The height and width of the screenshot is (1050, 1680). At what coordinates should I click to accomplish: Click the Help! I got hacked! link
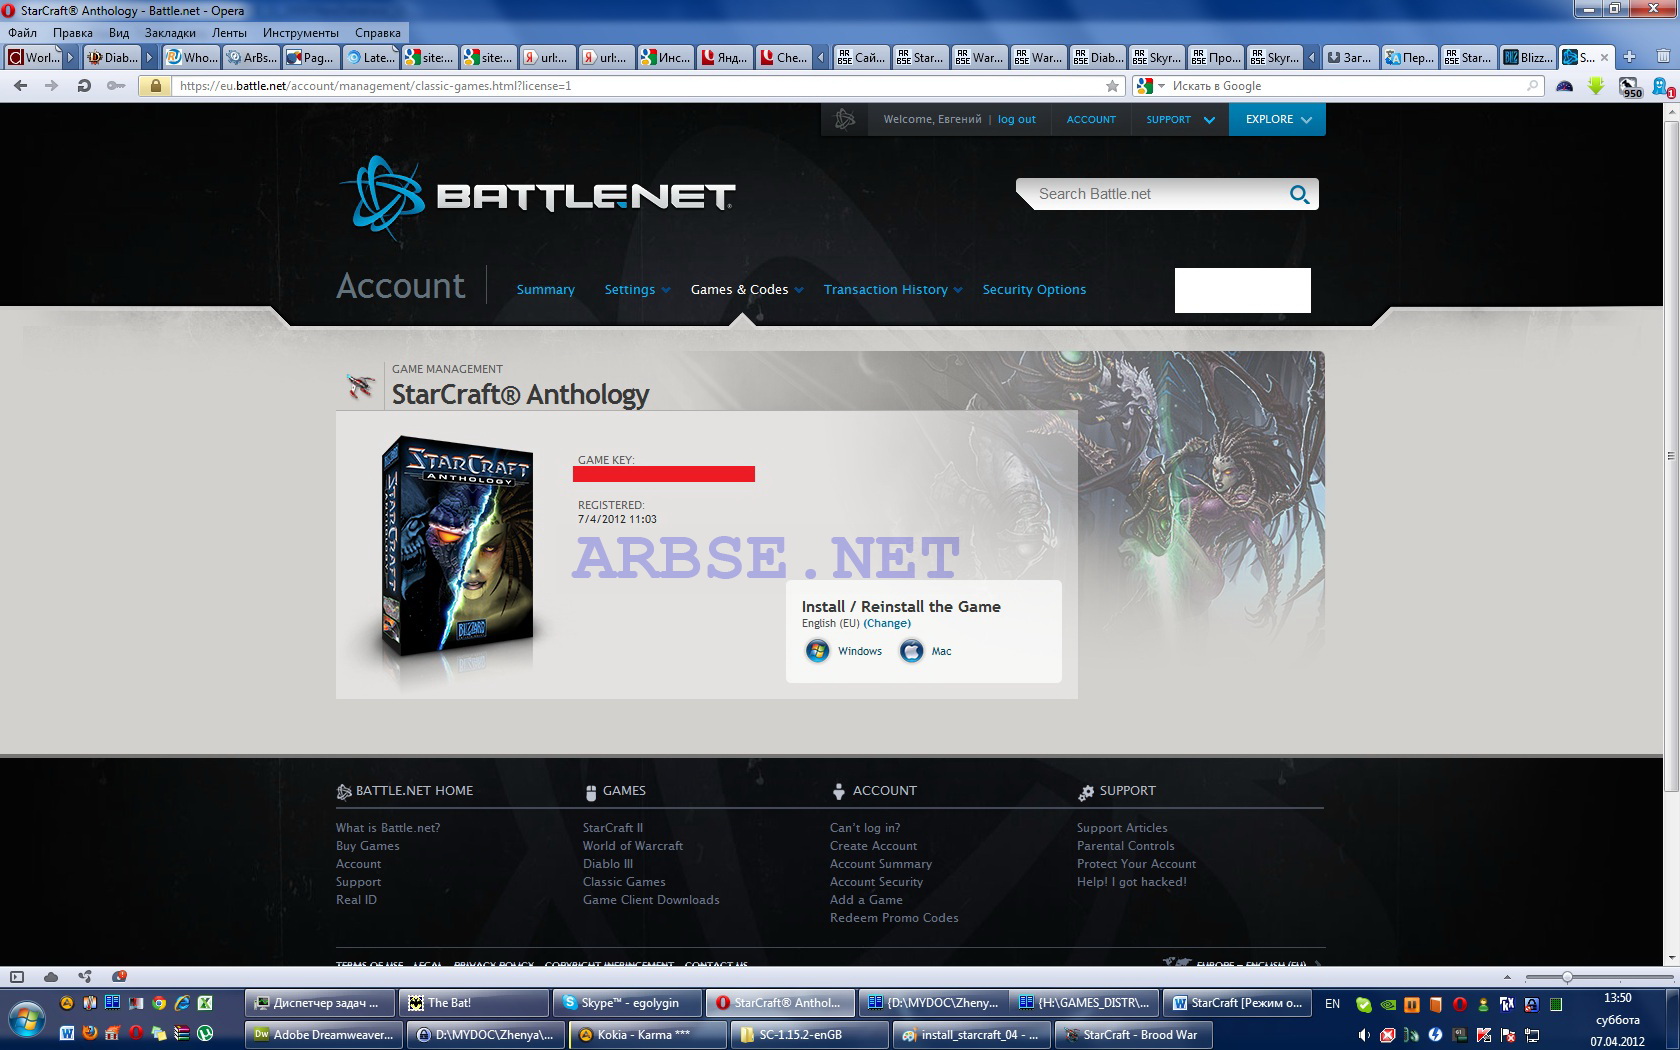(1132, 882)
